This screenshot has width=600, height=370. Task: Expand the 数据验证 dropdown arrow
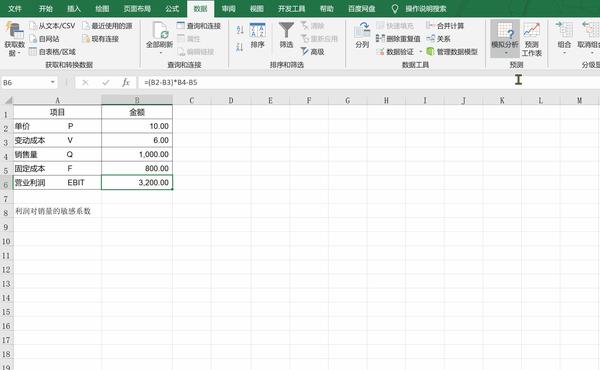point(421,52)
